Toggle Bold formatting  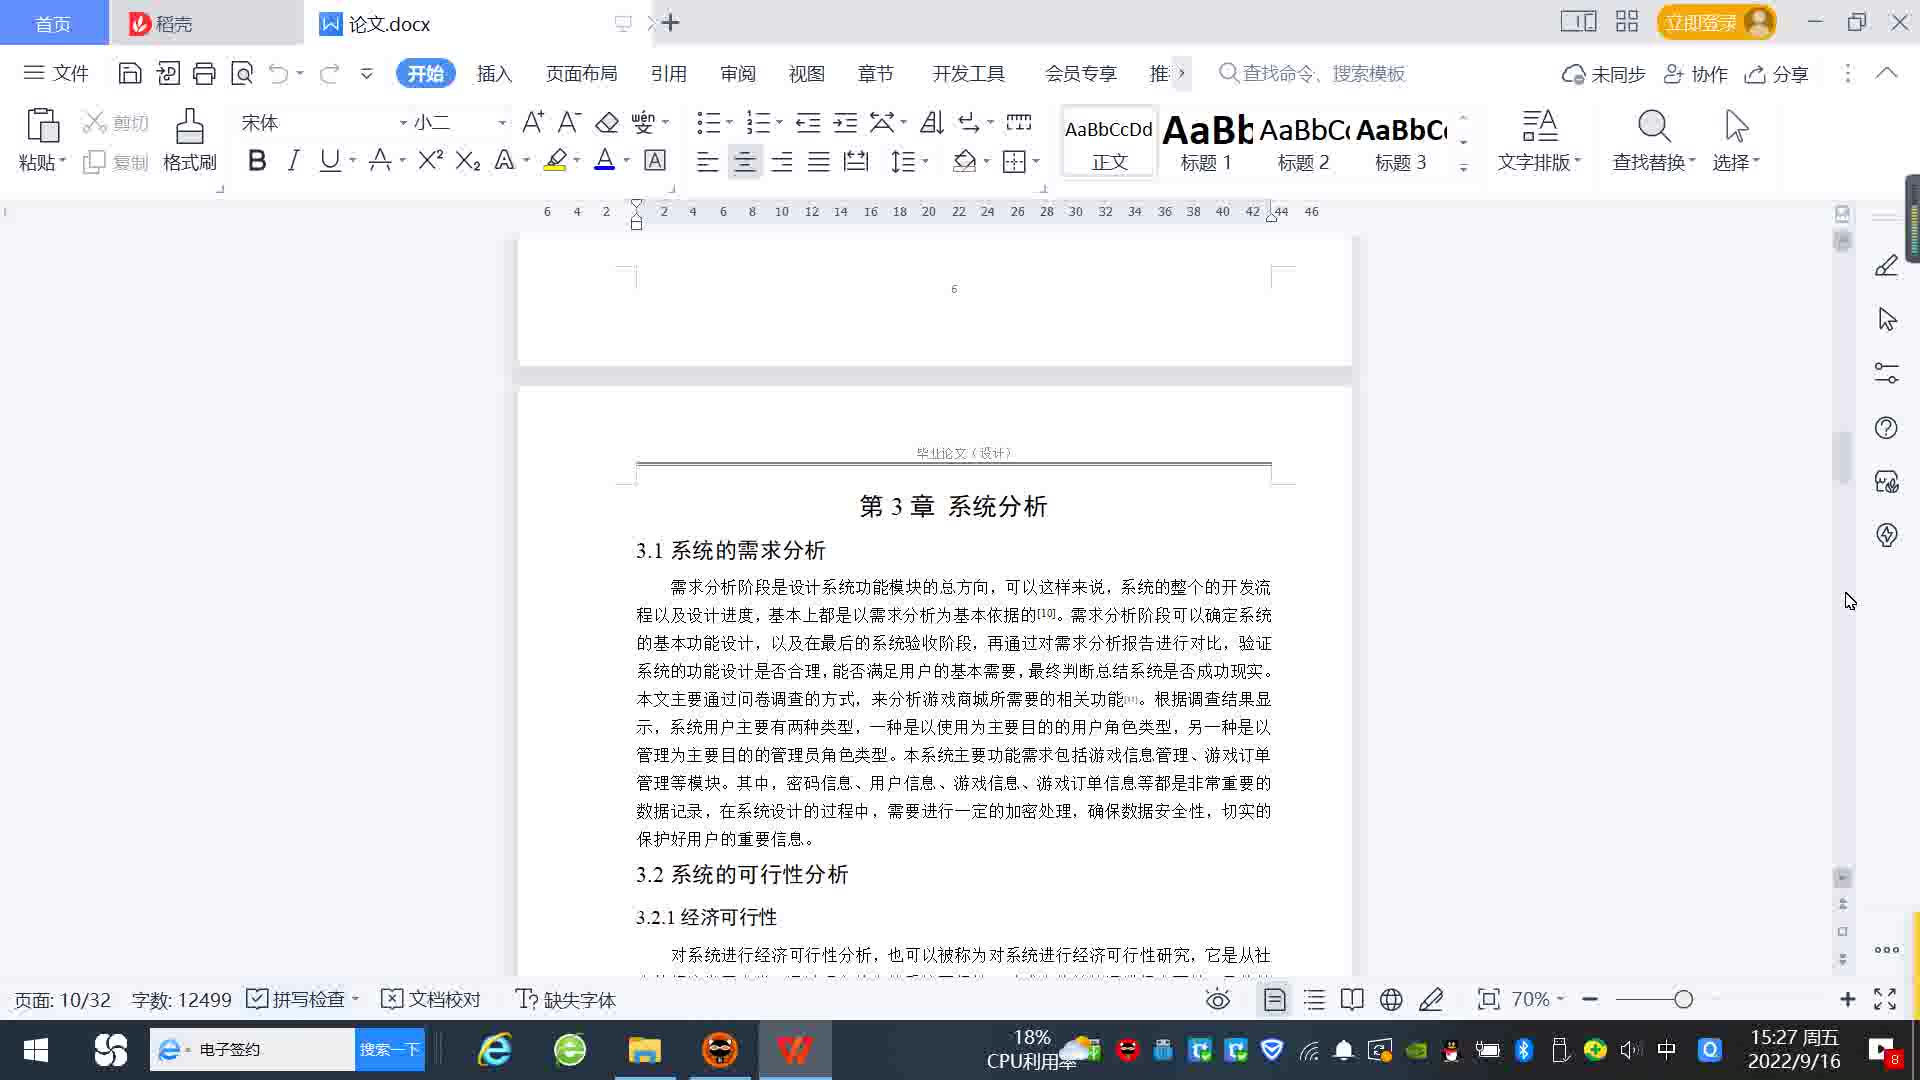(x=256, y=160)
